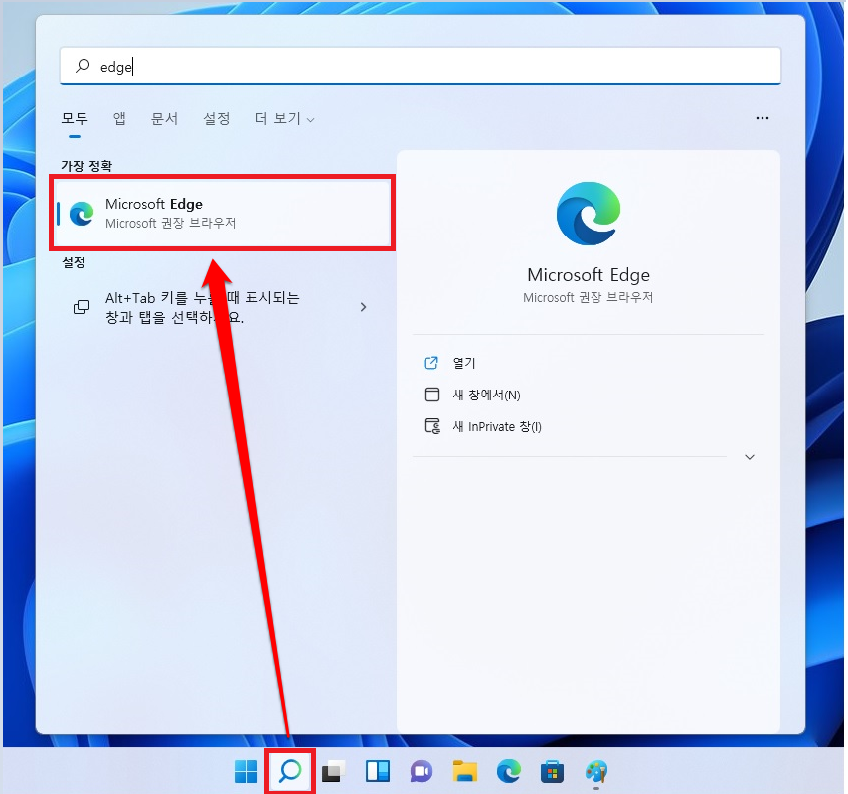Viewport: 848px width, 794px height.
Task: Click the 새 창에서 window icon
Action: [x=432, y=394]
